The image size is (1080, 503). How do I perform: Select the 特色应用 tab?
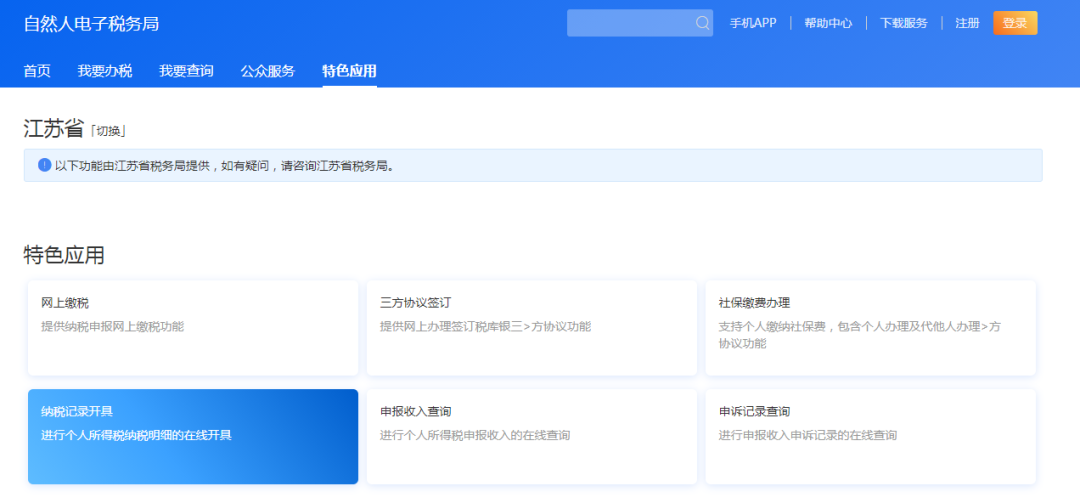click(x=349, y=71)
